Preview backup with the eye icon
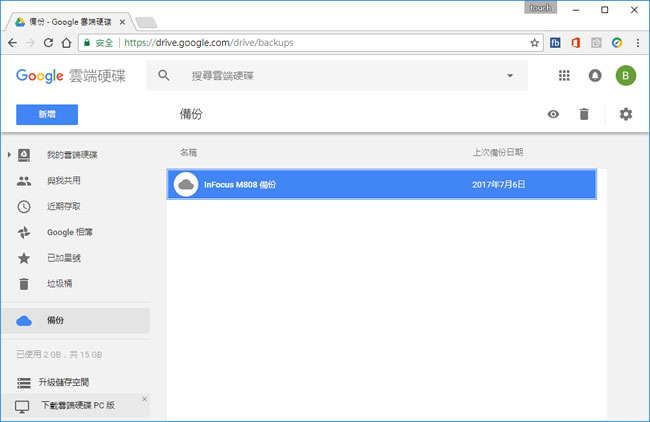Screen dimensions: 650x422 pos(553,114)
